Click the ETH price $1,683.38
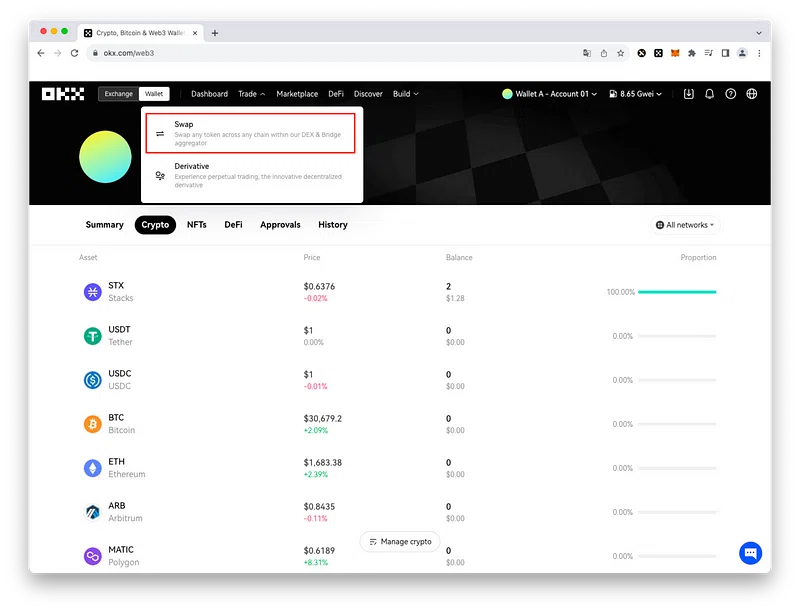Viewport: 800px width, 612px height. click(322, 463)
